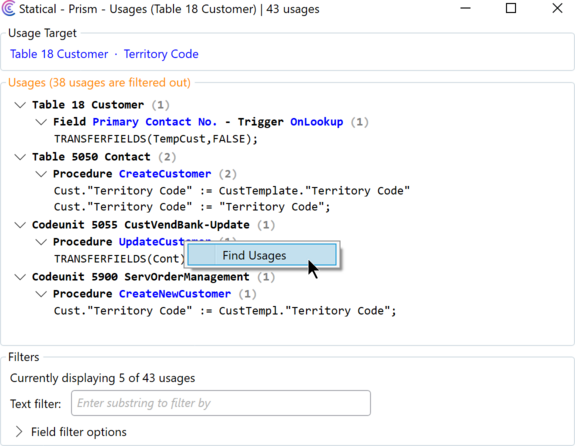Focus the Text filter input field
Image resolution: width=575 pixels, height=446 pixels.
221,403
